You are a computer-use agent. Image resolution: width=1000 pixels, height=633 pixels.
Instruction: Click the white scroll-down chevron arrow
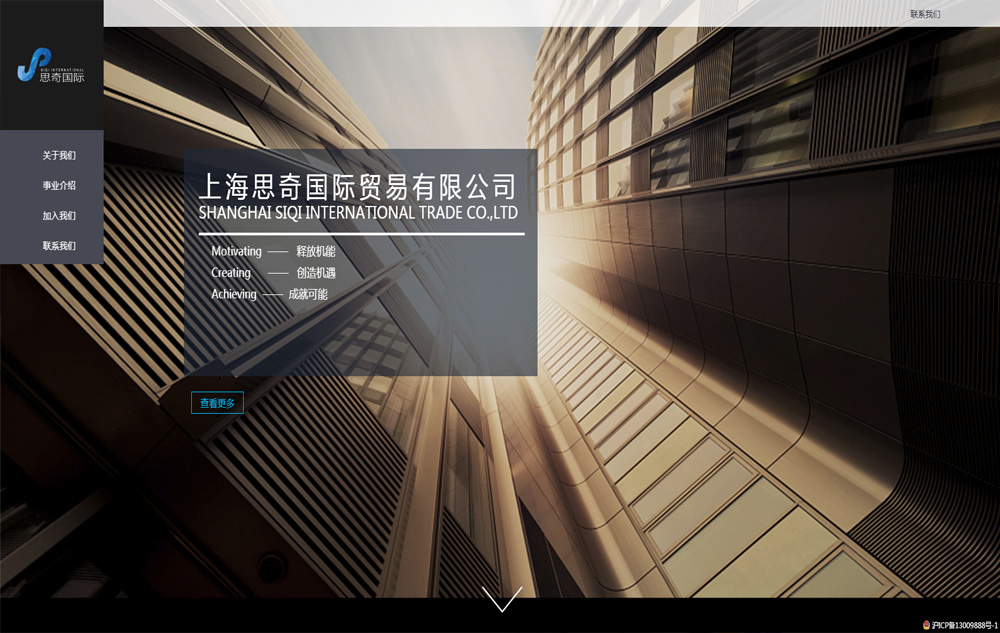pyautogui.click(x=502, y=599)
